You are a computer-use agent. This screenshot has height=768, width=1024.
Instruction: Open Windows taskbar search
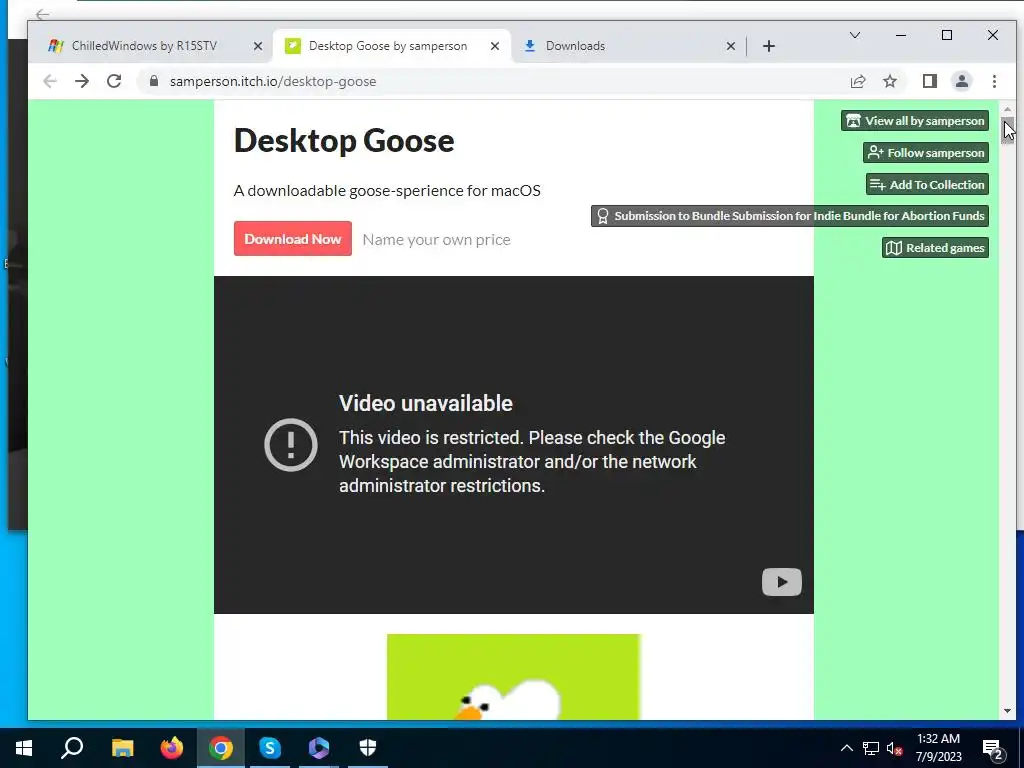72,748
